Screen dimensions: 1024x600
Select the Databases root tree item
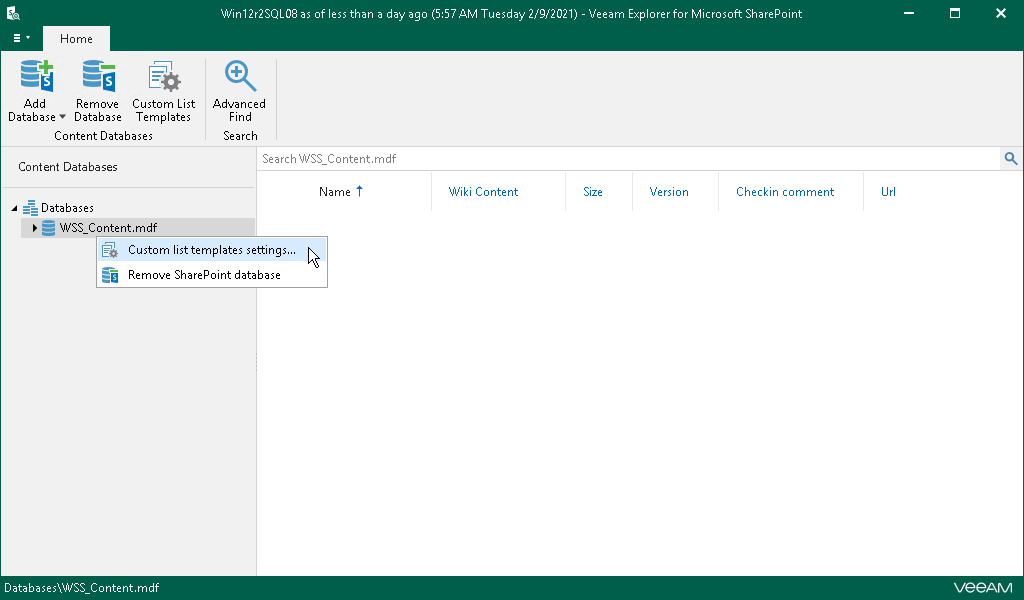[x=67, y=208]
